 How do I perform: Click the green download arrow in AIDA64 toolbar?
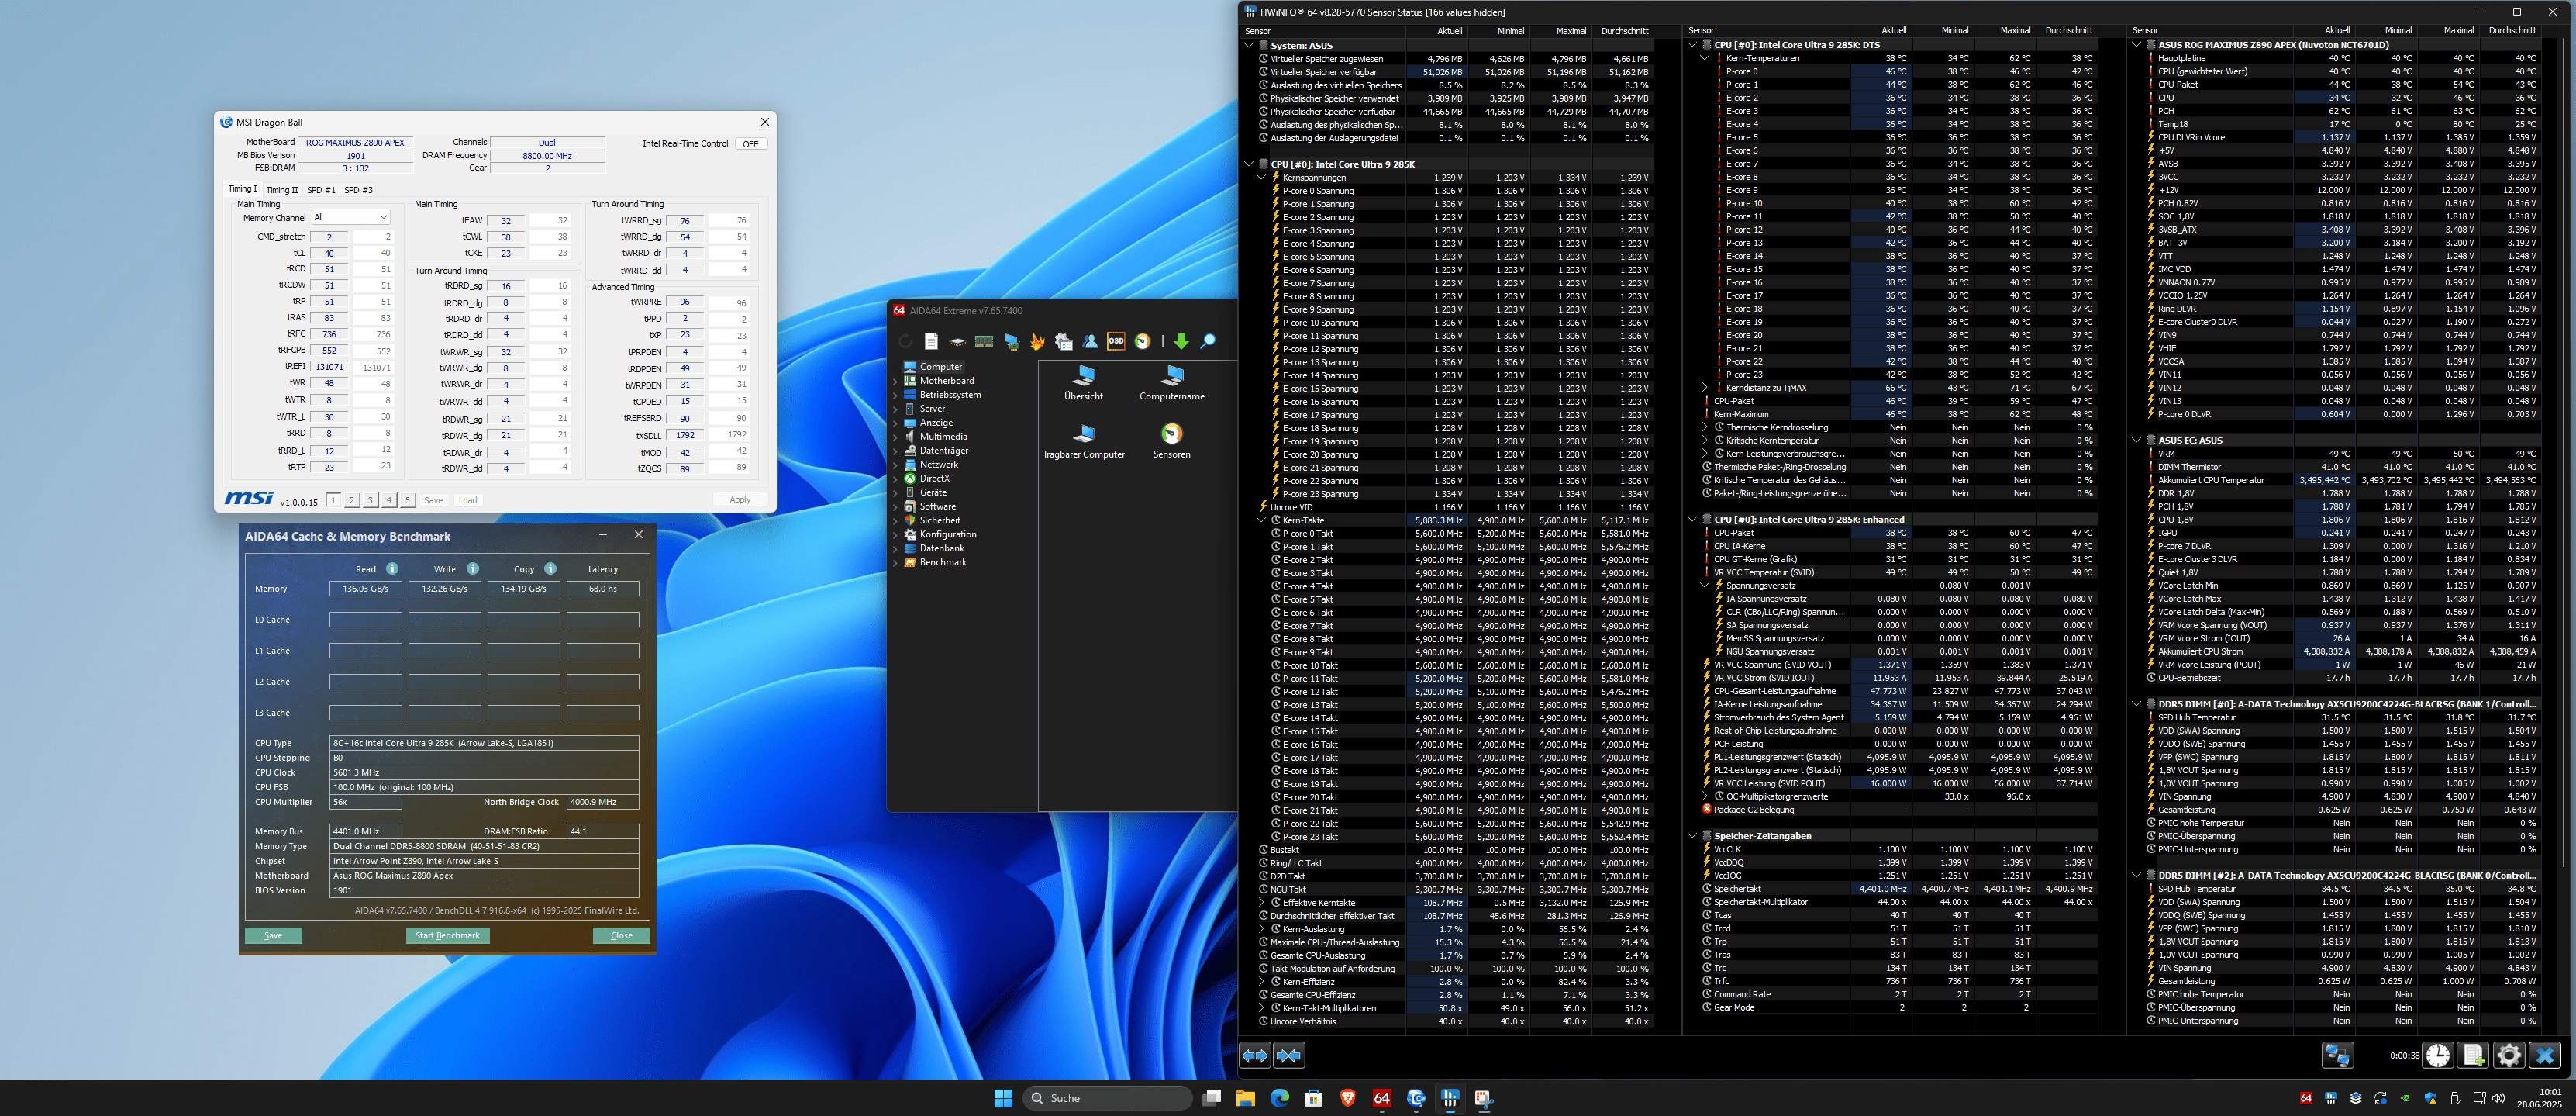[1181, 341]
